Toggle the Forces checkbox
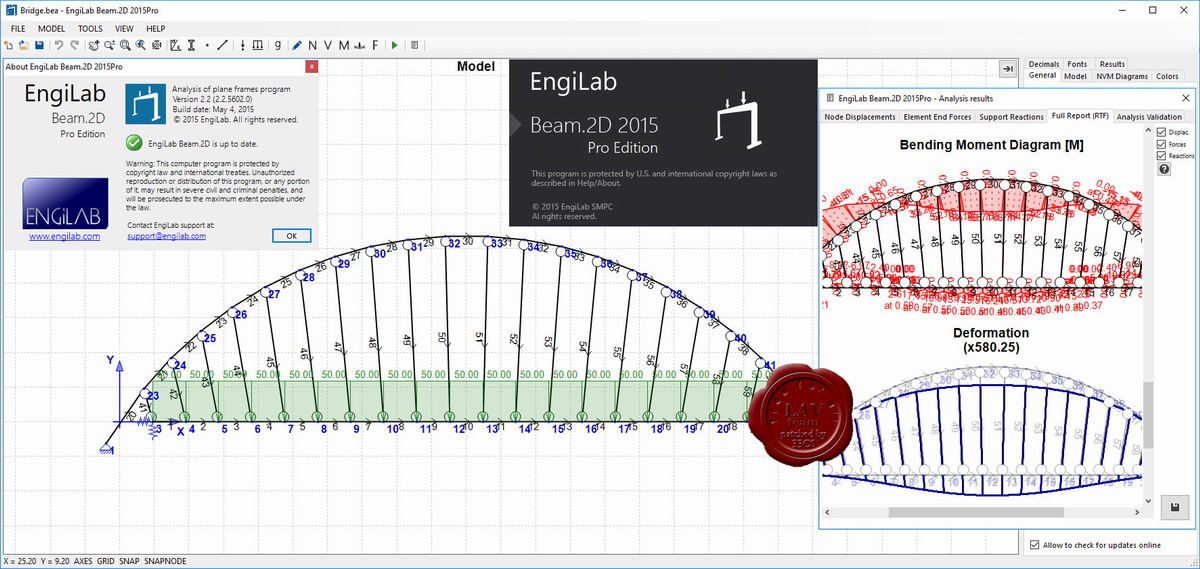Screen dimensions: 1200x569 tap(1161, 144)
